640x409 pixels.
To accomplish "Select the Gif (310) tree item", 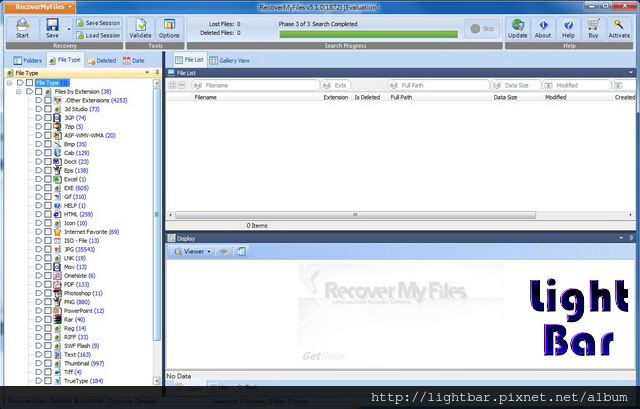I will [75, 197].
